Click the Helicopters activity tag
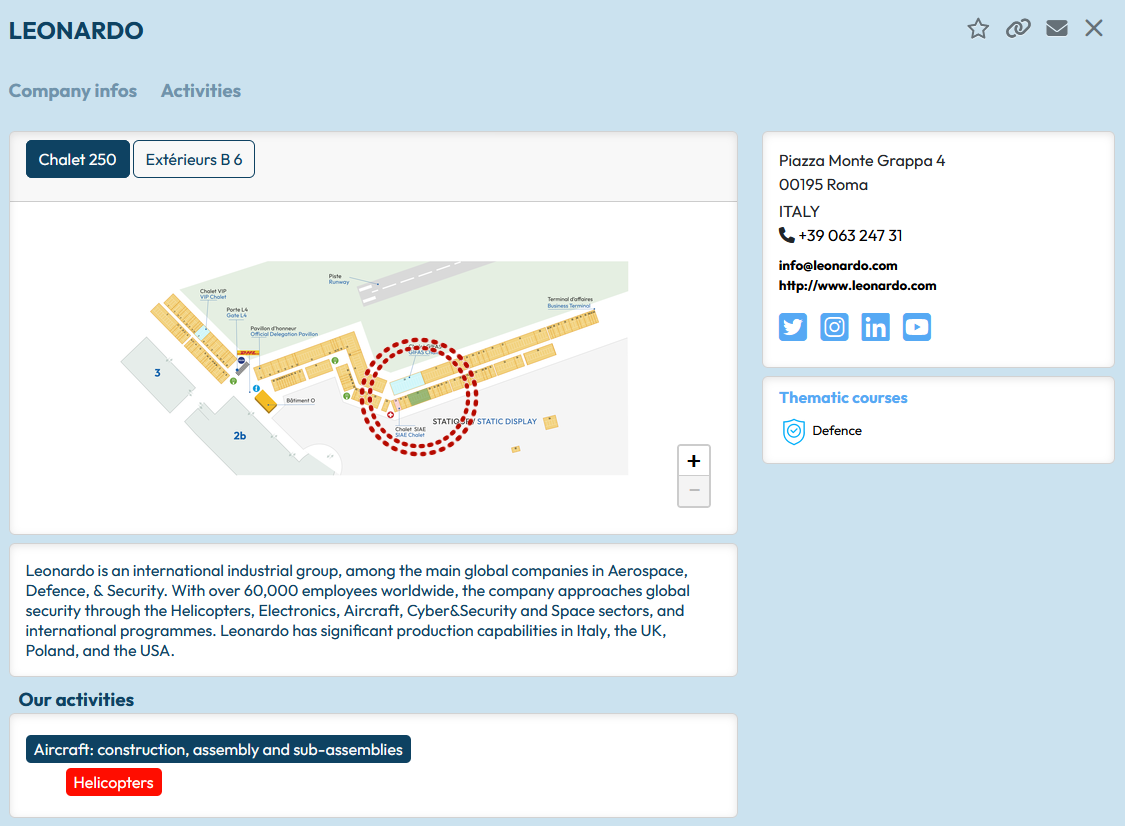This screenshot has height=826, width=1125. click(114, 783)
